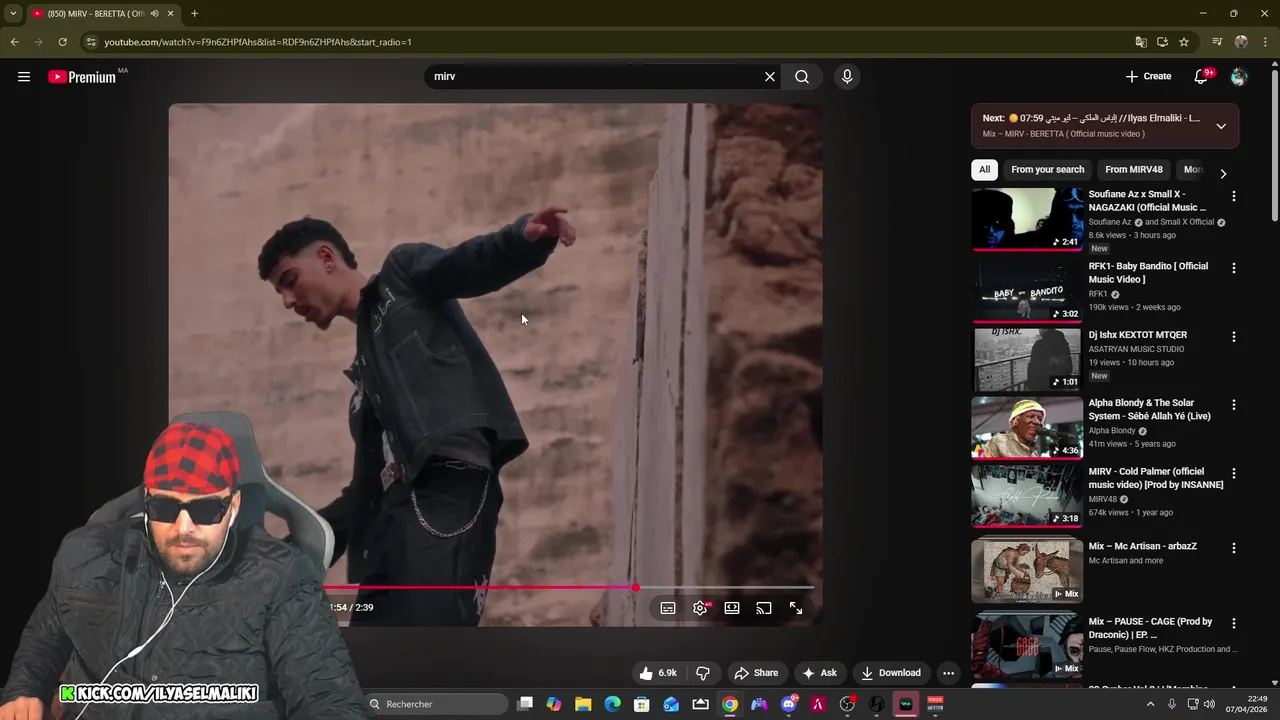
Task: Open MIRV Cold Palmer video title
Action: click(x=1156, y=478)
